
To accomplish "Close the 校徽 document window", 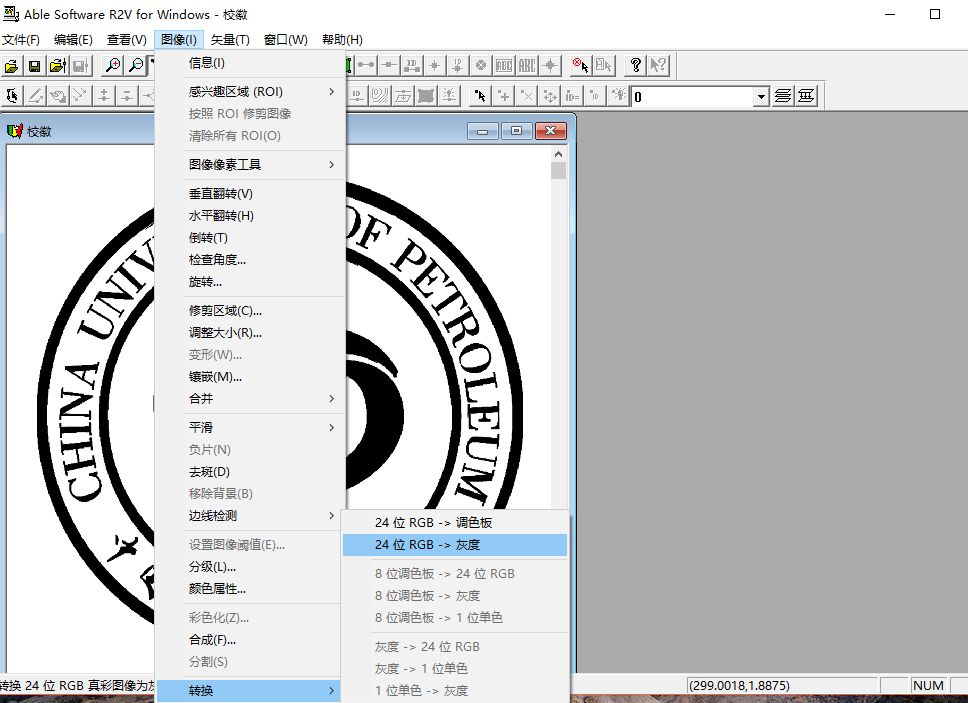I will click(551, 131).
